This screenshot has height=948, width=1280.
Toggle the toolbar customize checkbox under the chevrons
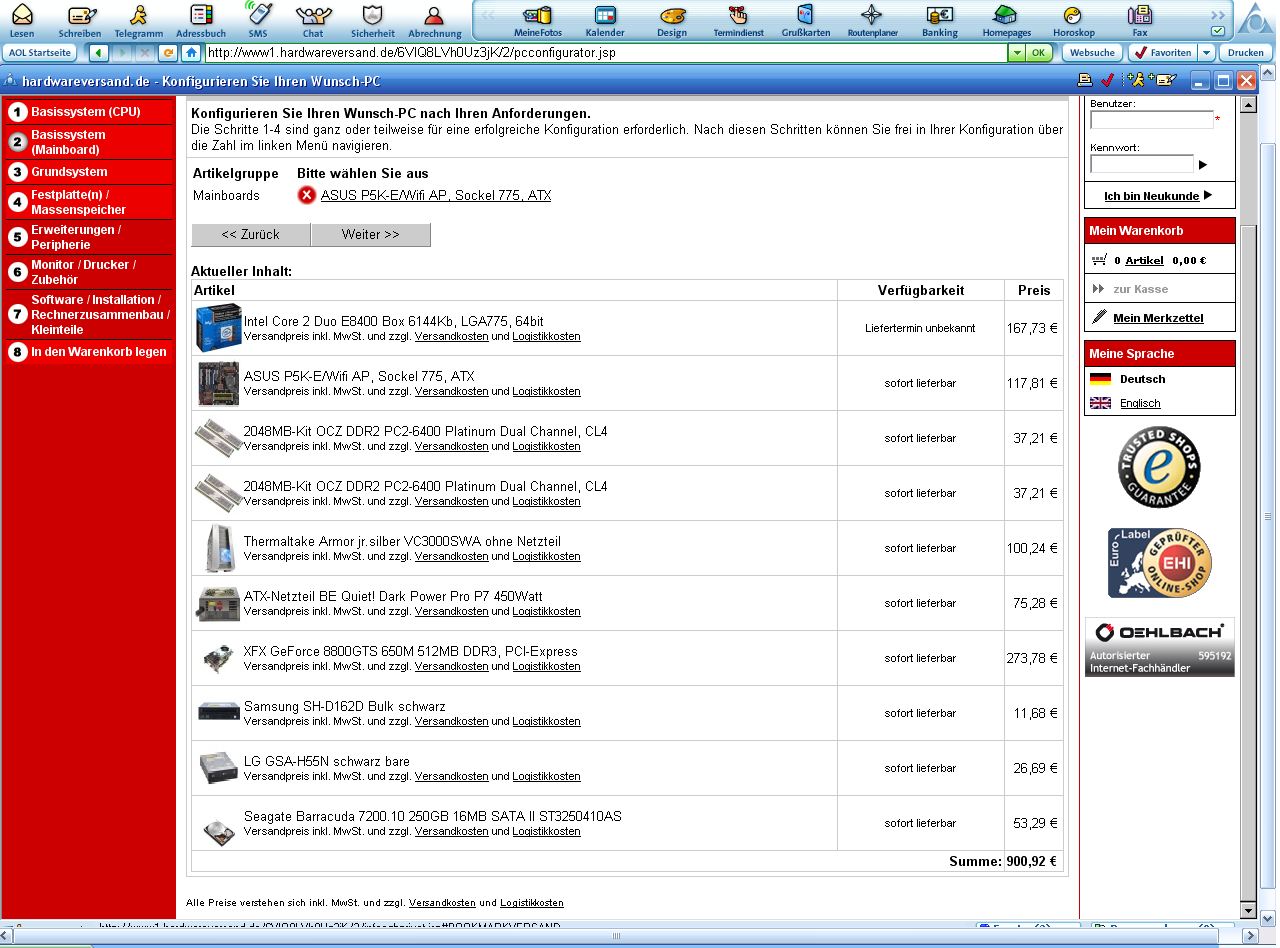(x=1217, y=31)
